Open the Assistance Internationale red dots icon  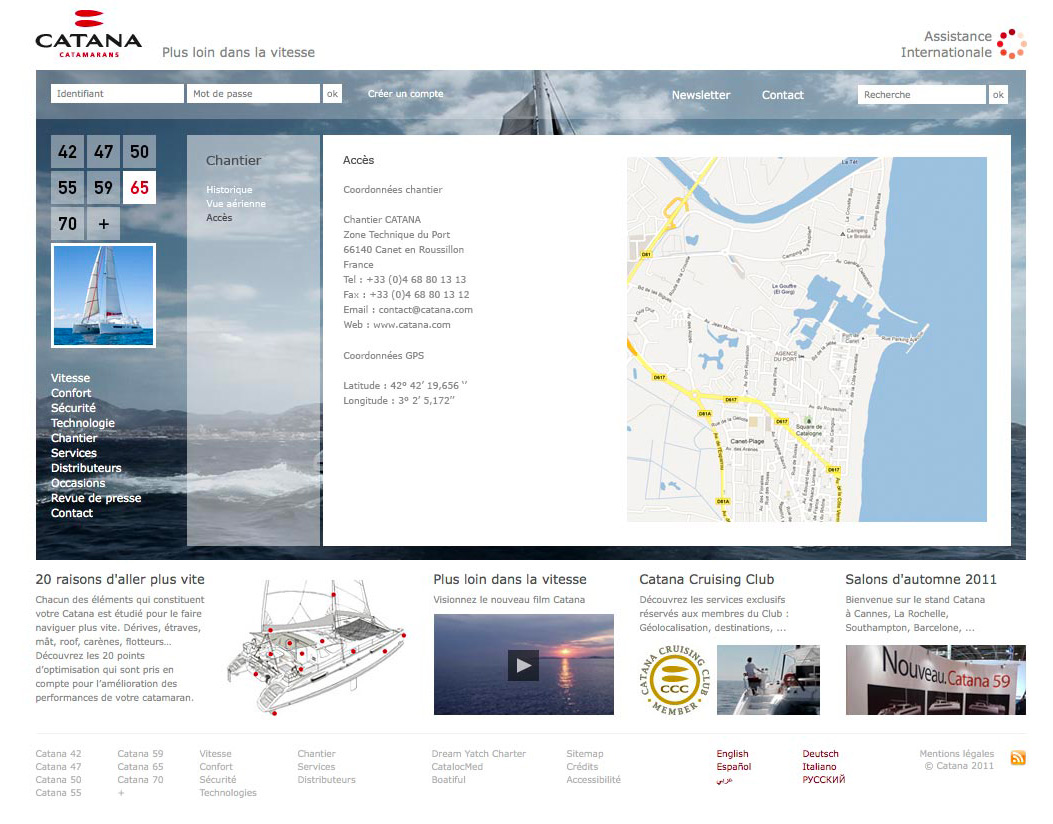(x=1011, y=44)
